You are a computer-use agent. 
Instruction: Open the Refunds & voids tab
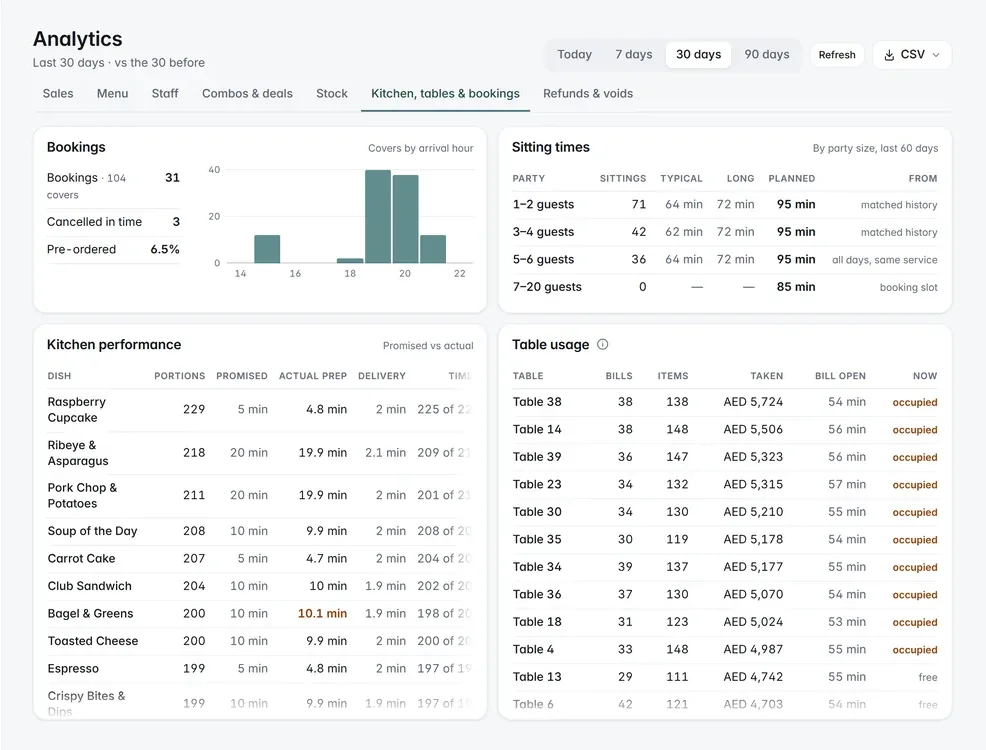588,94
